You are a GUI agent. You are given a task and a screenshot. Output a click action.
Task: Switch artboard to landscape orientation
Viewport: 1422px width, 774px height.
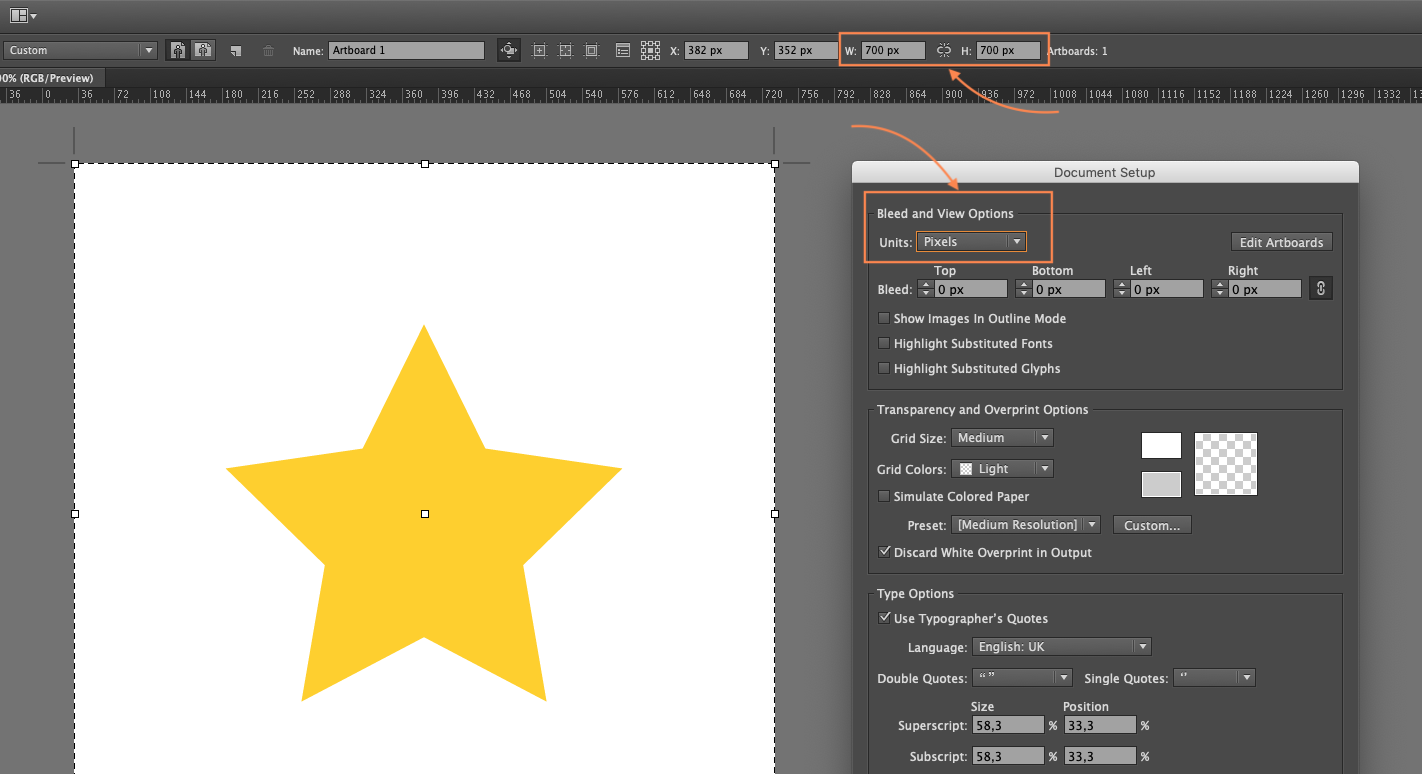click(x=203, y=50)
